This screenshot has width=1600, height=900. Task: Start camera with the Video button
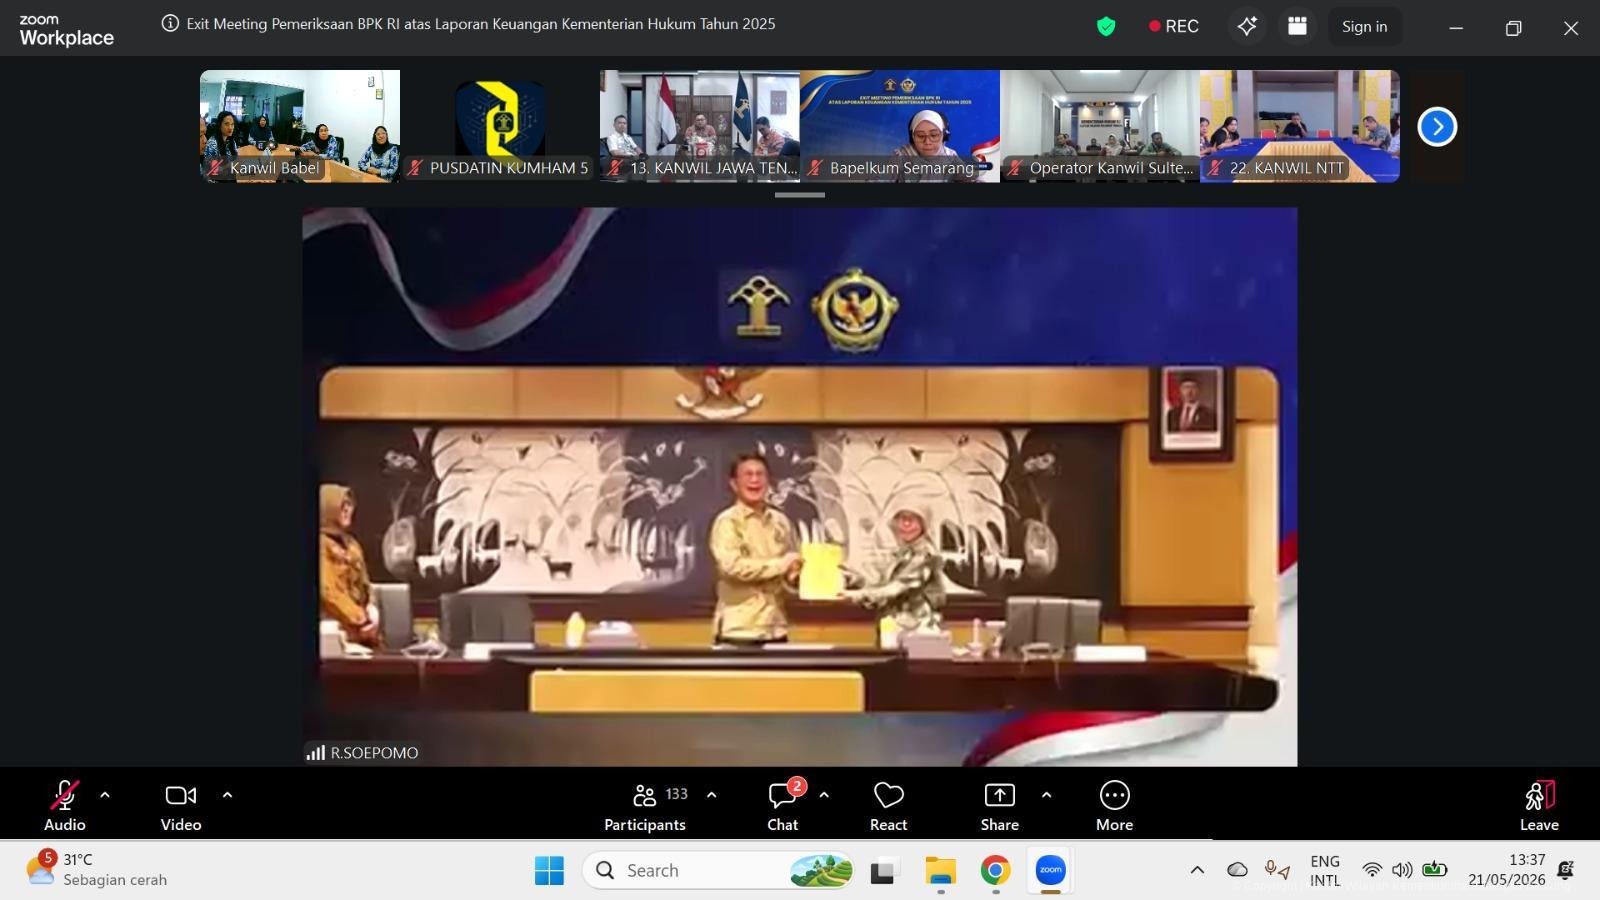tap(181, 805)
